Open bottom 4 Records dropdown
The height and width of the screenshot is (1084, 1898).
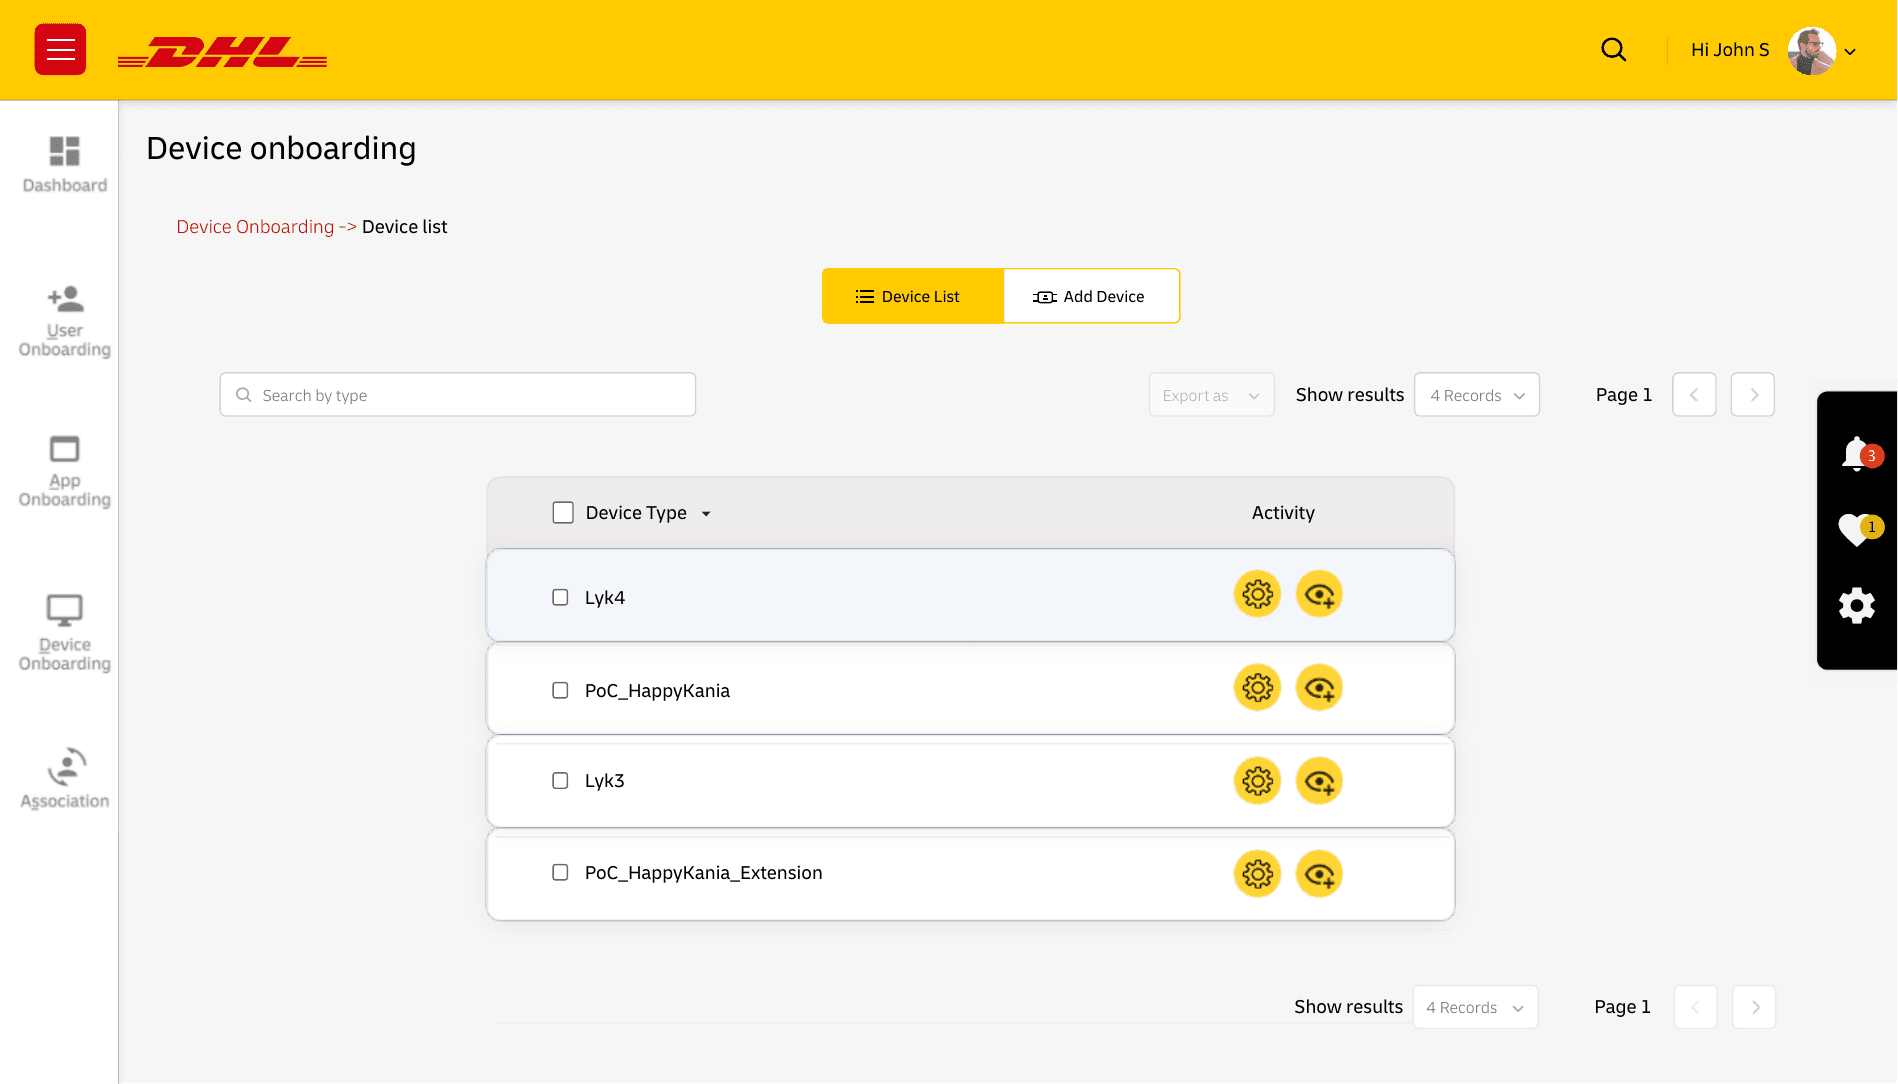pyautogui.click(x=1475, y=1007)
